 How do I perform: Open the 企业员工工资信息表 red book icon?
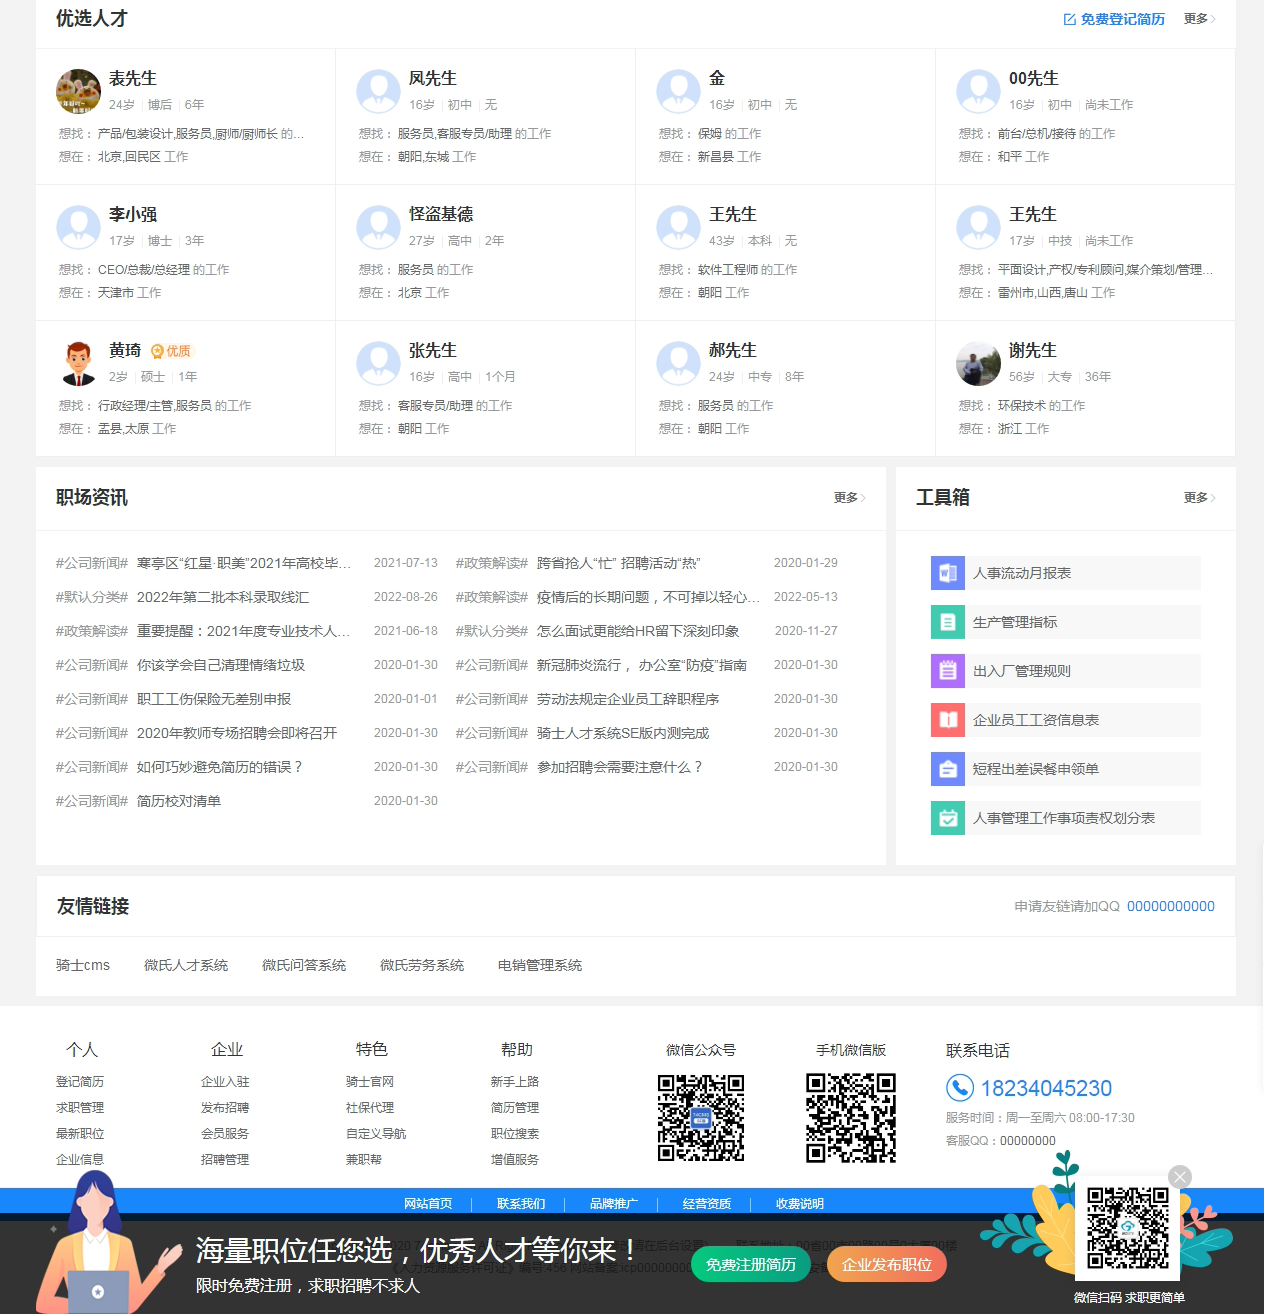[947, 720]
